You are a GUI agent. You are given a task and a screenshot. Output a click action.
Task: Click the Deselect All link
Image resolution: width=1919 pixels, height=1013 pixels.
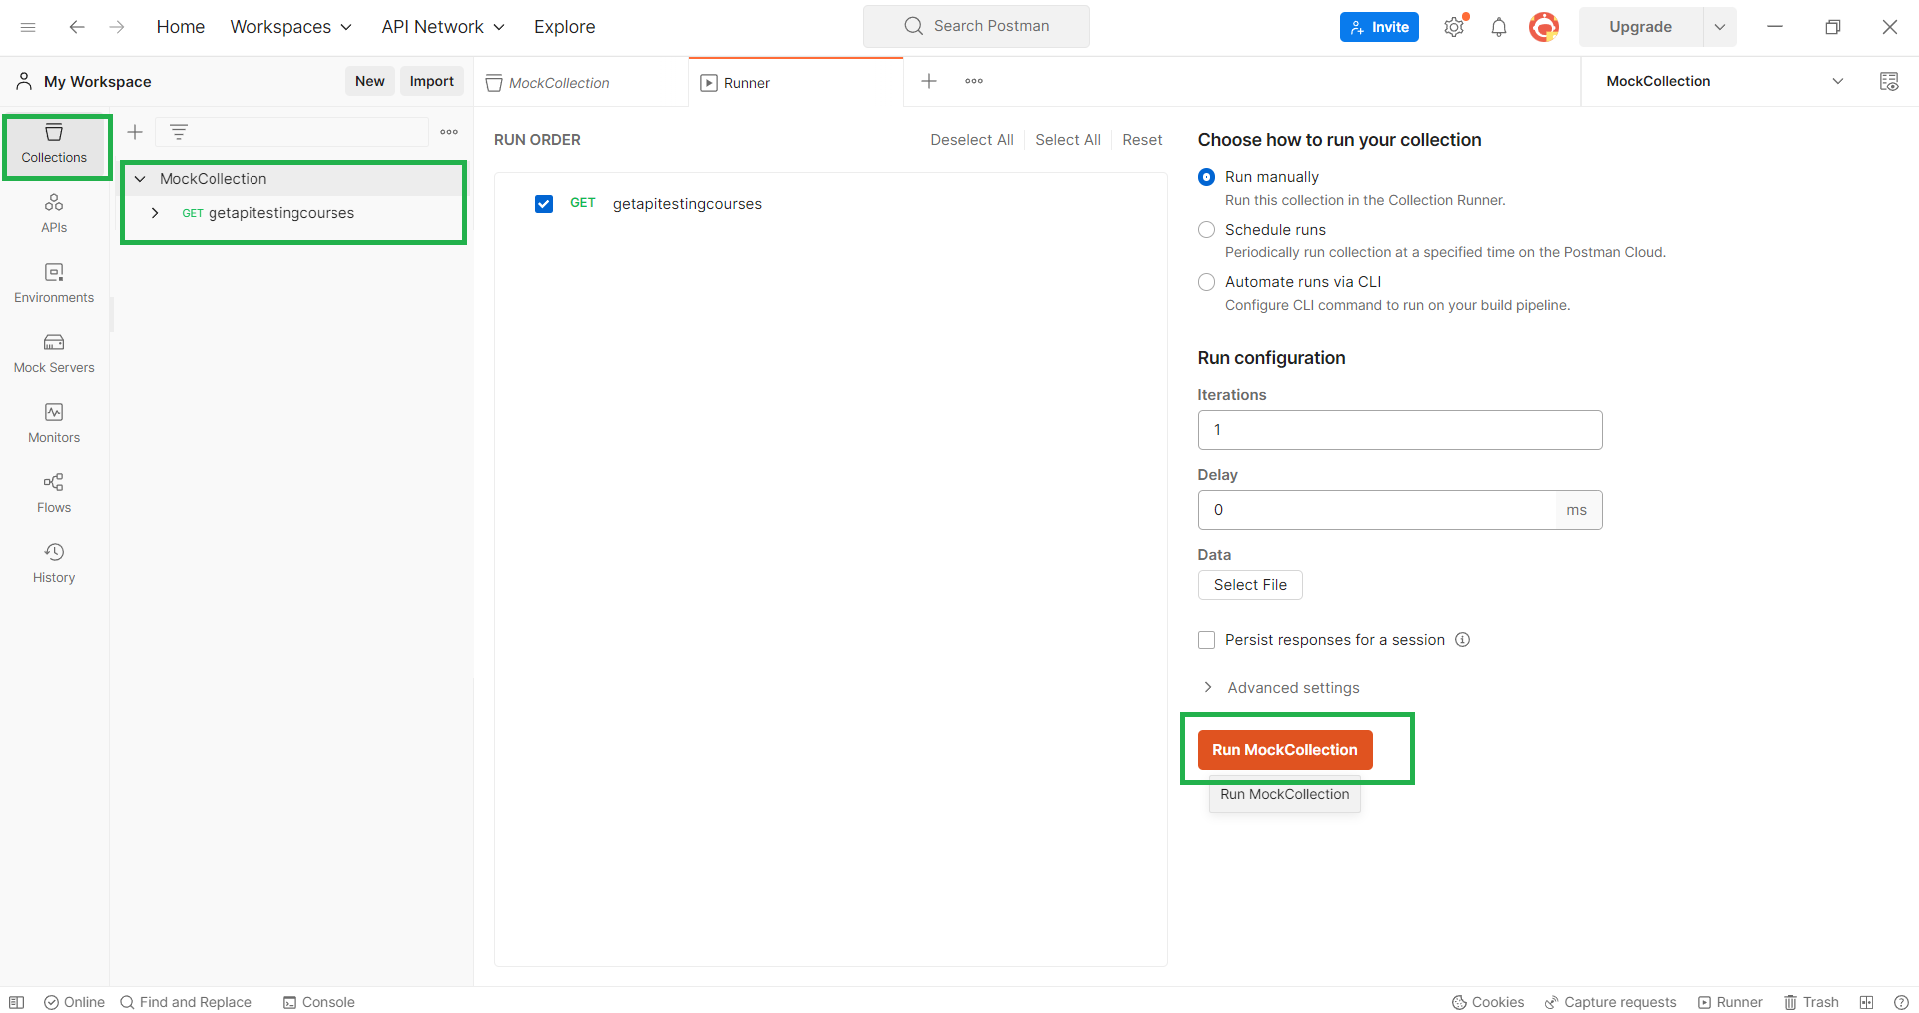(x=972, y=140)
